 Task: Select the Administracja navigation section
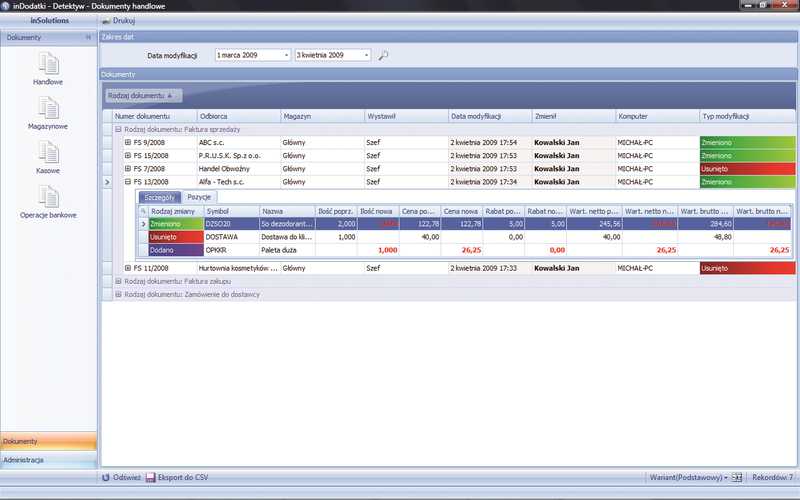[x=48, y=460]
